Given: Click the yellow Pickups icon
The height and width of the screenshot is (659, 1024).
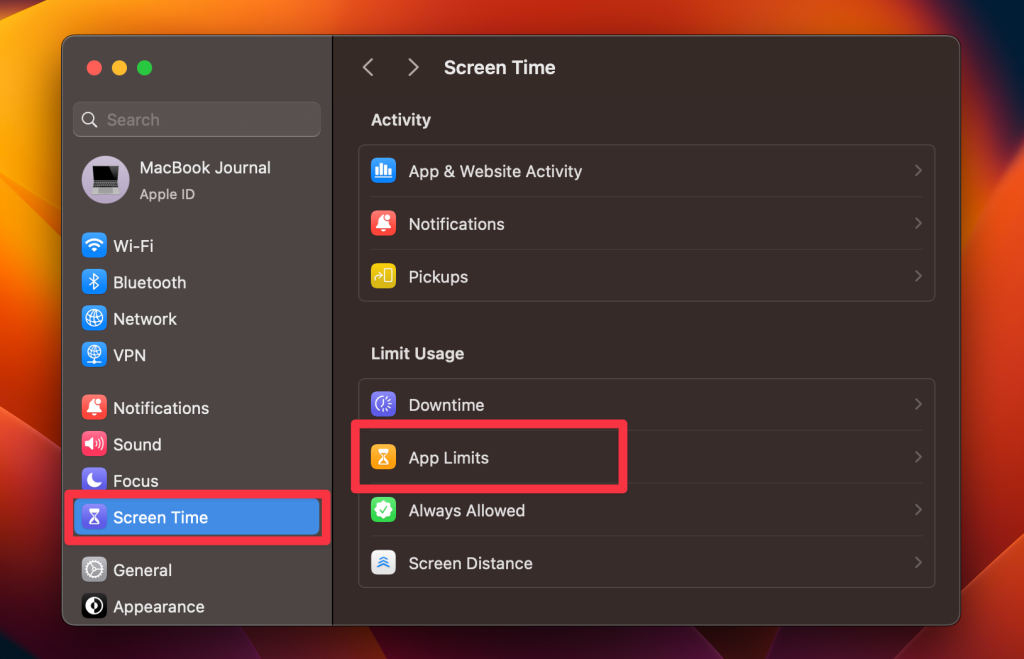Looking at the screenshot, I should pos(383,276).
